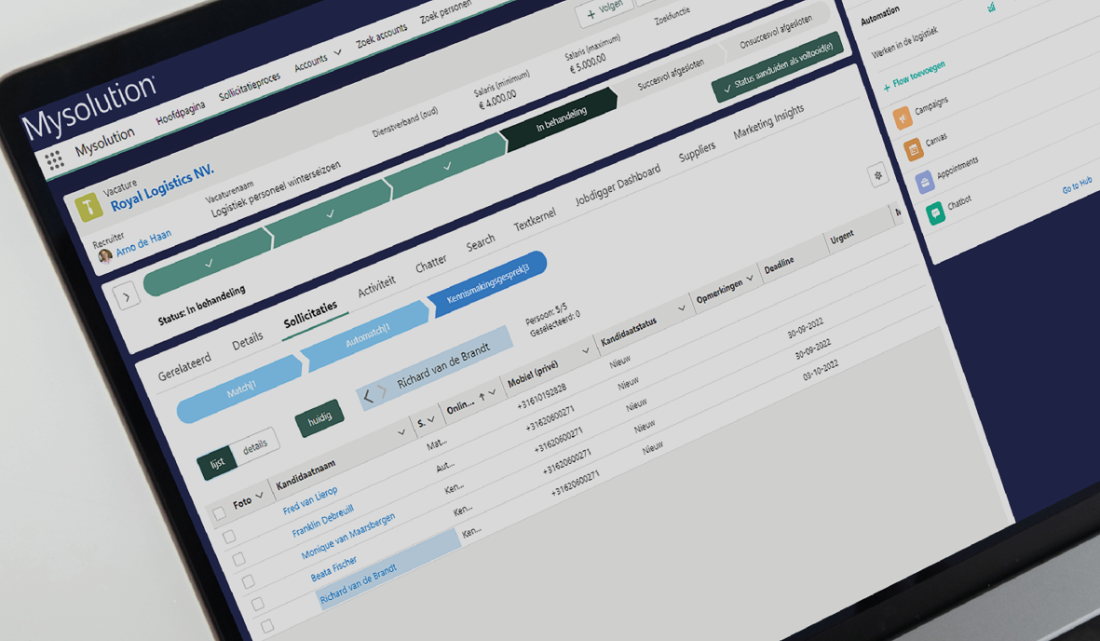Image resolution: width=1100 pixels, height=641 pixels.
Task: Toggle the select-all checkbox in table header
Action: (219, 514)
